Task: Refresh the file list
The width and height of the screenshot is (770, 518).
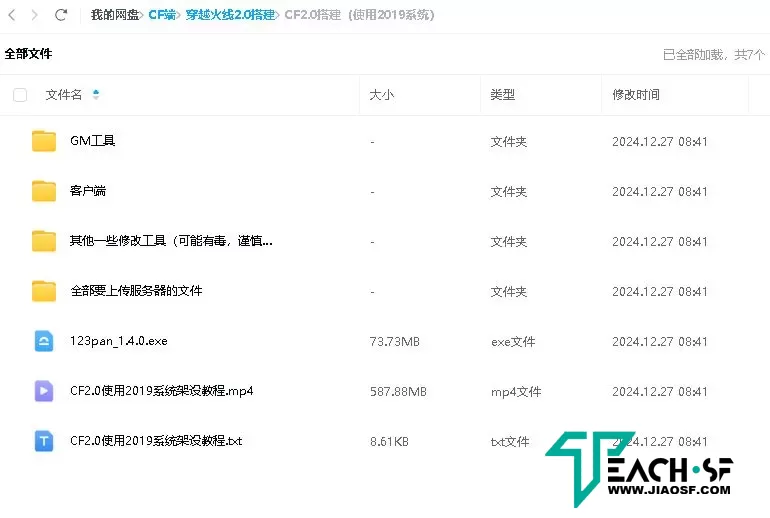Action: [x=61, y=15]
